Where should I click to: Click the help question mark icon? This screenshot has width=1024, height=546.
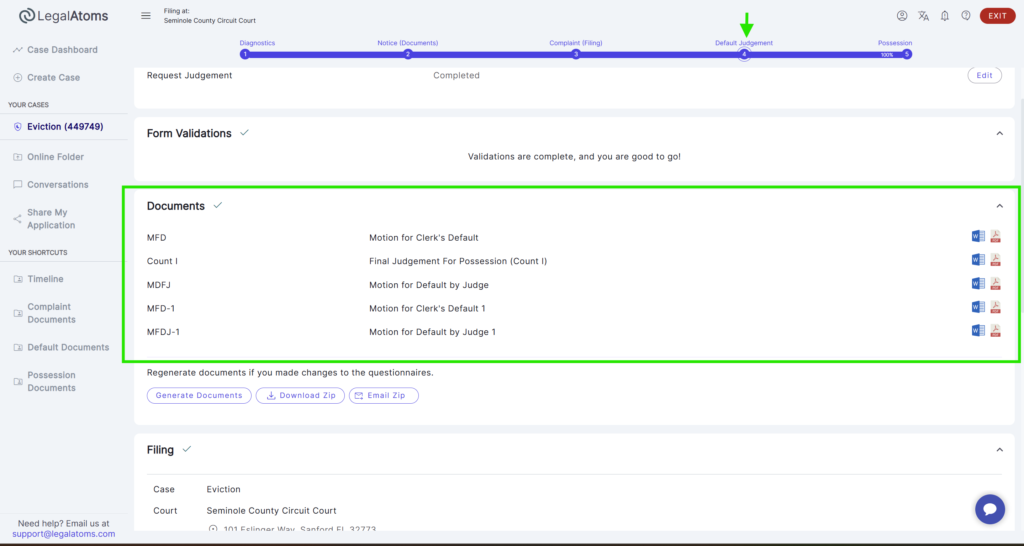(966, 16)
